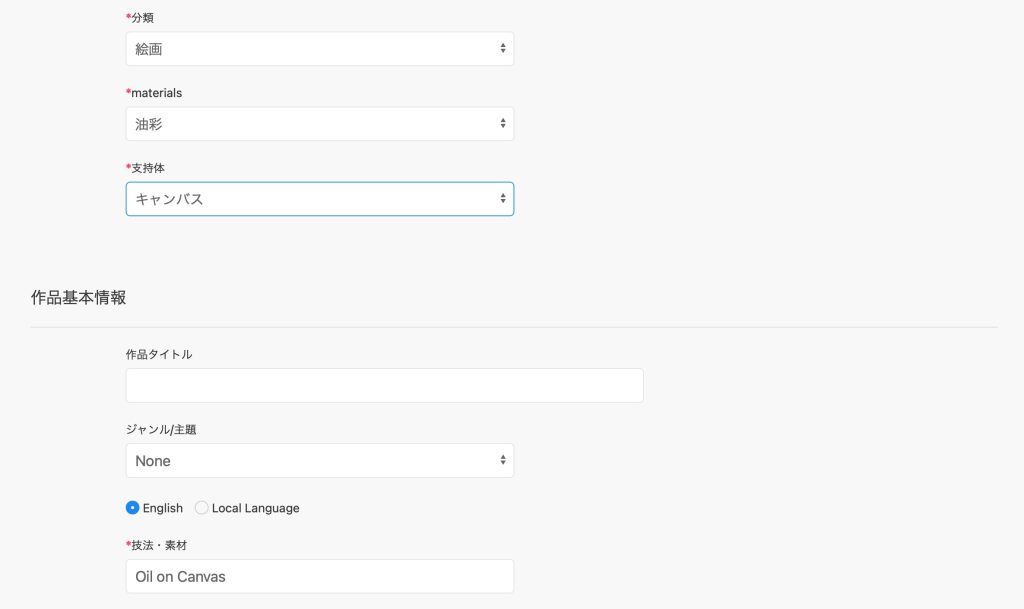Click the arrow icon on the 支持体 select
This screenshot has height=609, width=1024.
point(502,199)
